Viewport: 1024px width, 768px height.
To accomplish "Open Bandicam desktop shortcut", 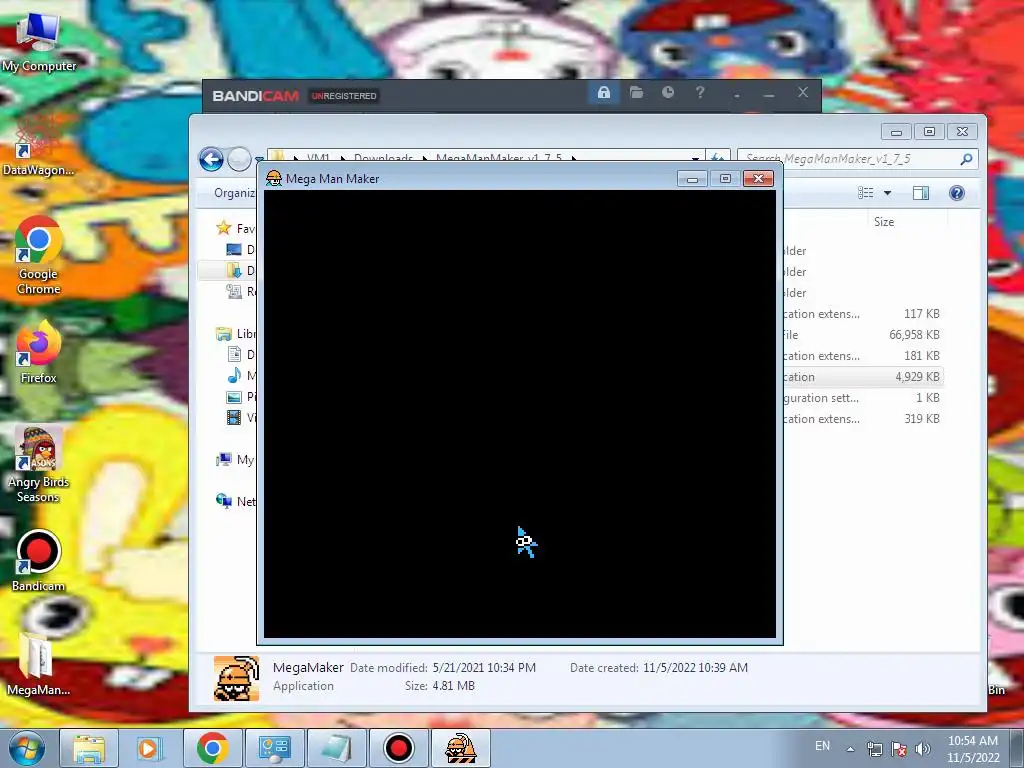I will click(x=39, y=560).
